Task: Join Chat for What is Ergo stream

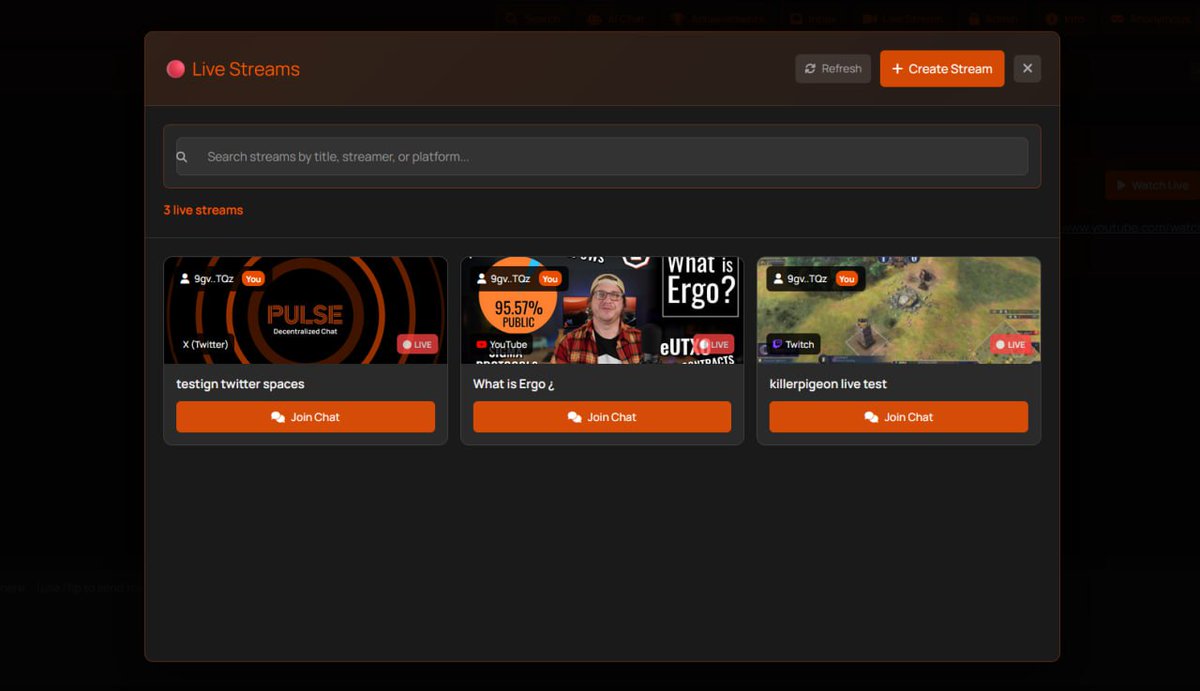Action: (602, 417)
